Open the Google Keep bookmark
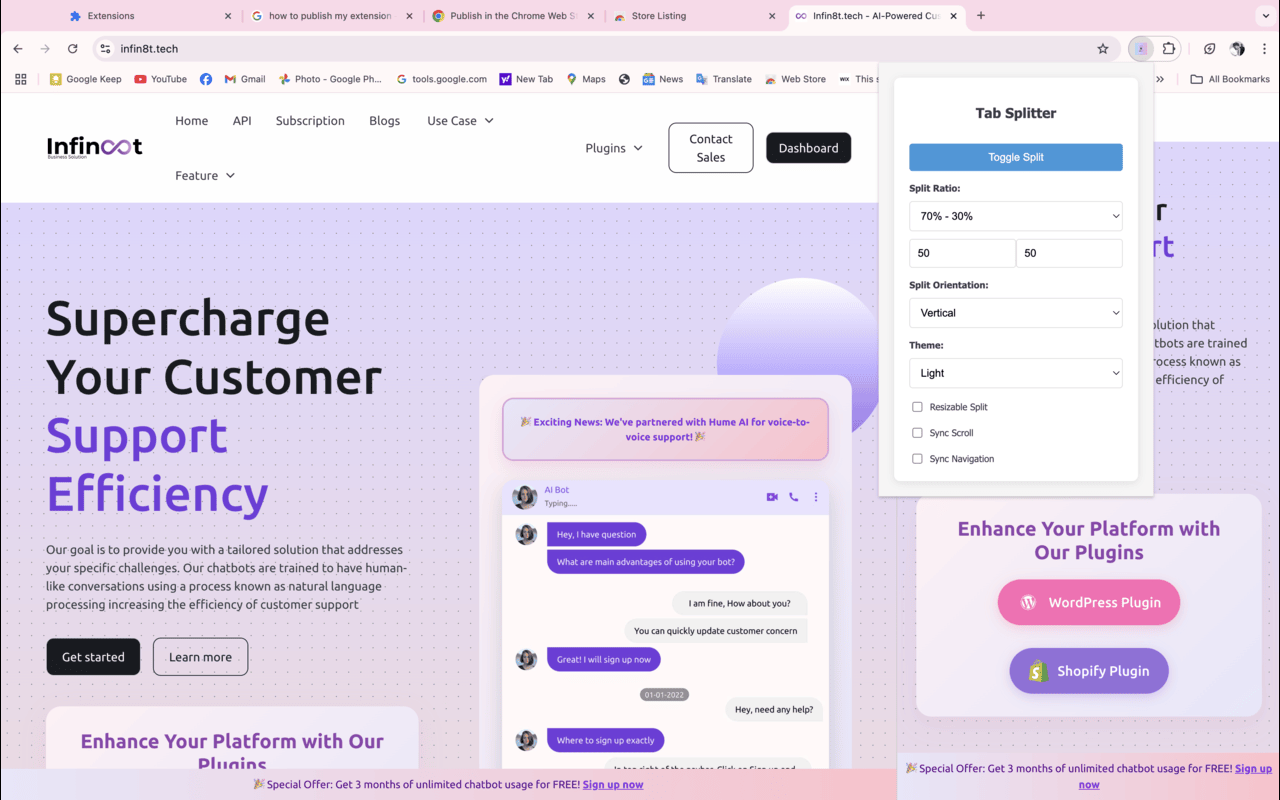The width and height of the screenshot is (1280, 800). click(86, 79)
